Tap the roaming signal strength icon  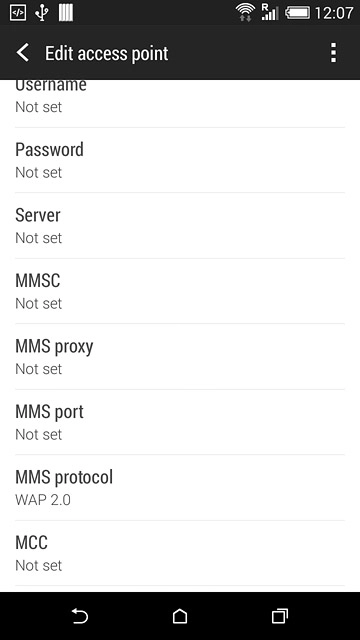click(x=269, y=13)
